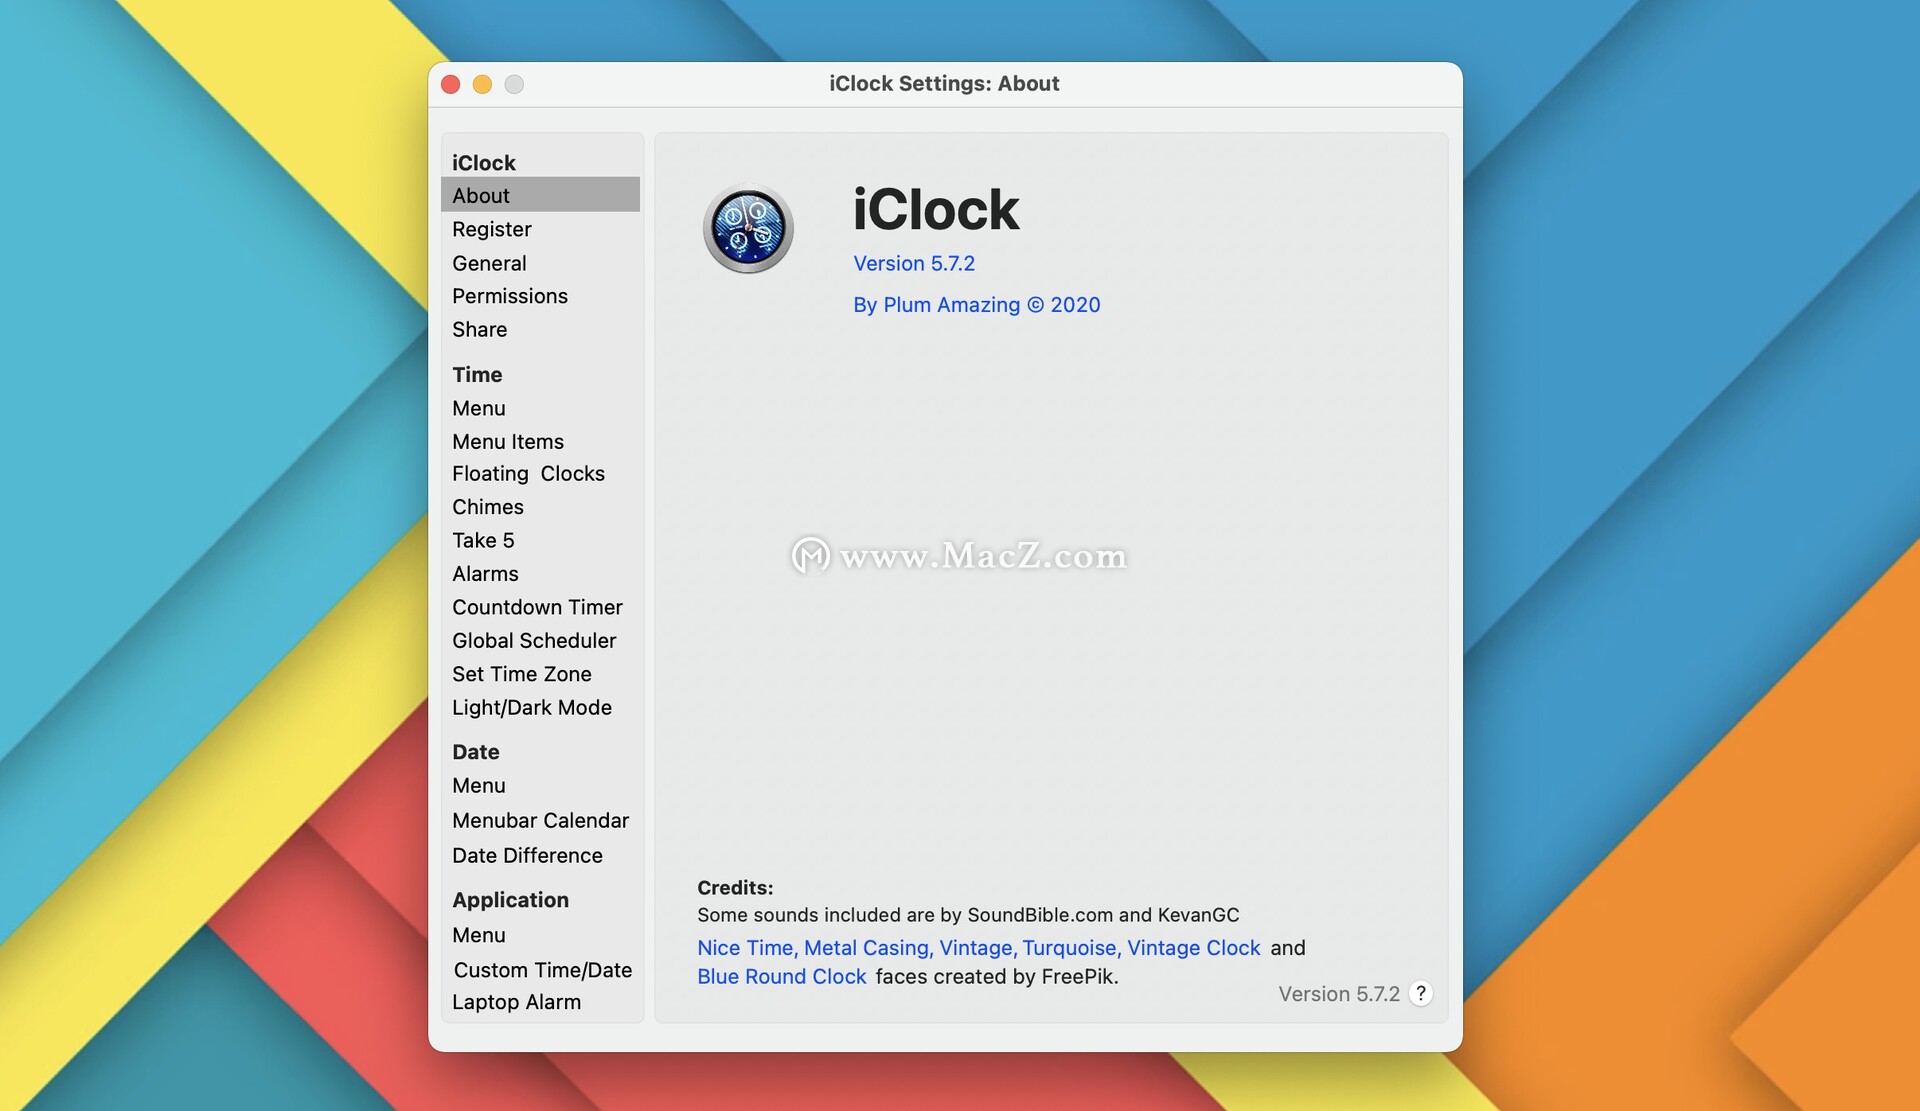Click the Date section header
1920x1111 pixels.
[475, 752]
